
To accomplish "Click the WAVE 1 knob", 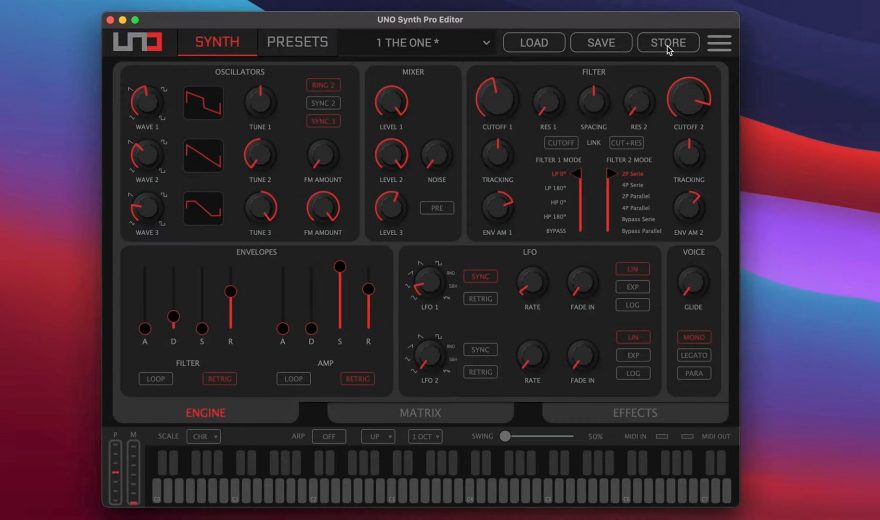I will (146, 102).
